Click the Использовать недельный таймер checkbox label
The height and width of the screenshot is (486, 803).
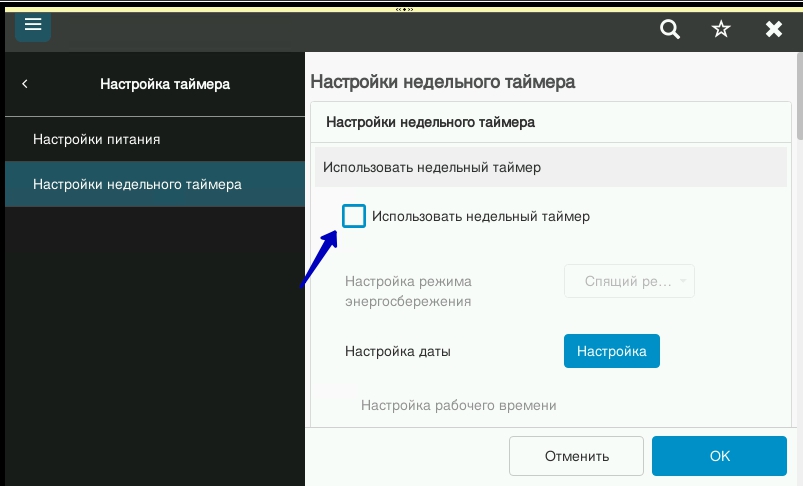click(x=481, y=215)
